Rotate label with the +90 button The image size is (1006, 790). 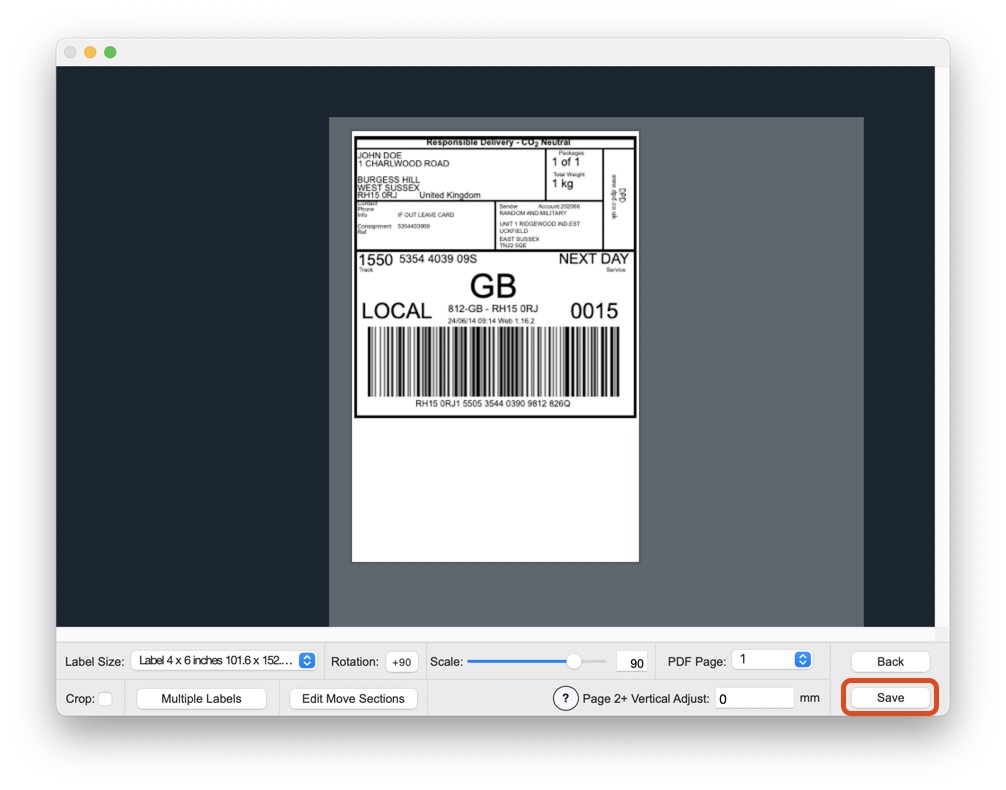[402, 662]
